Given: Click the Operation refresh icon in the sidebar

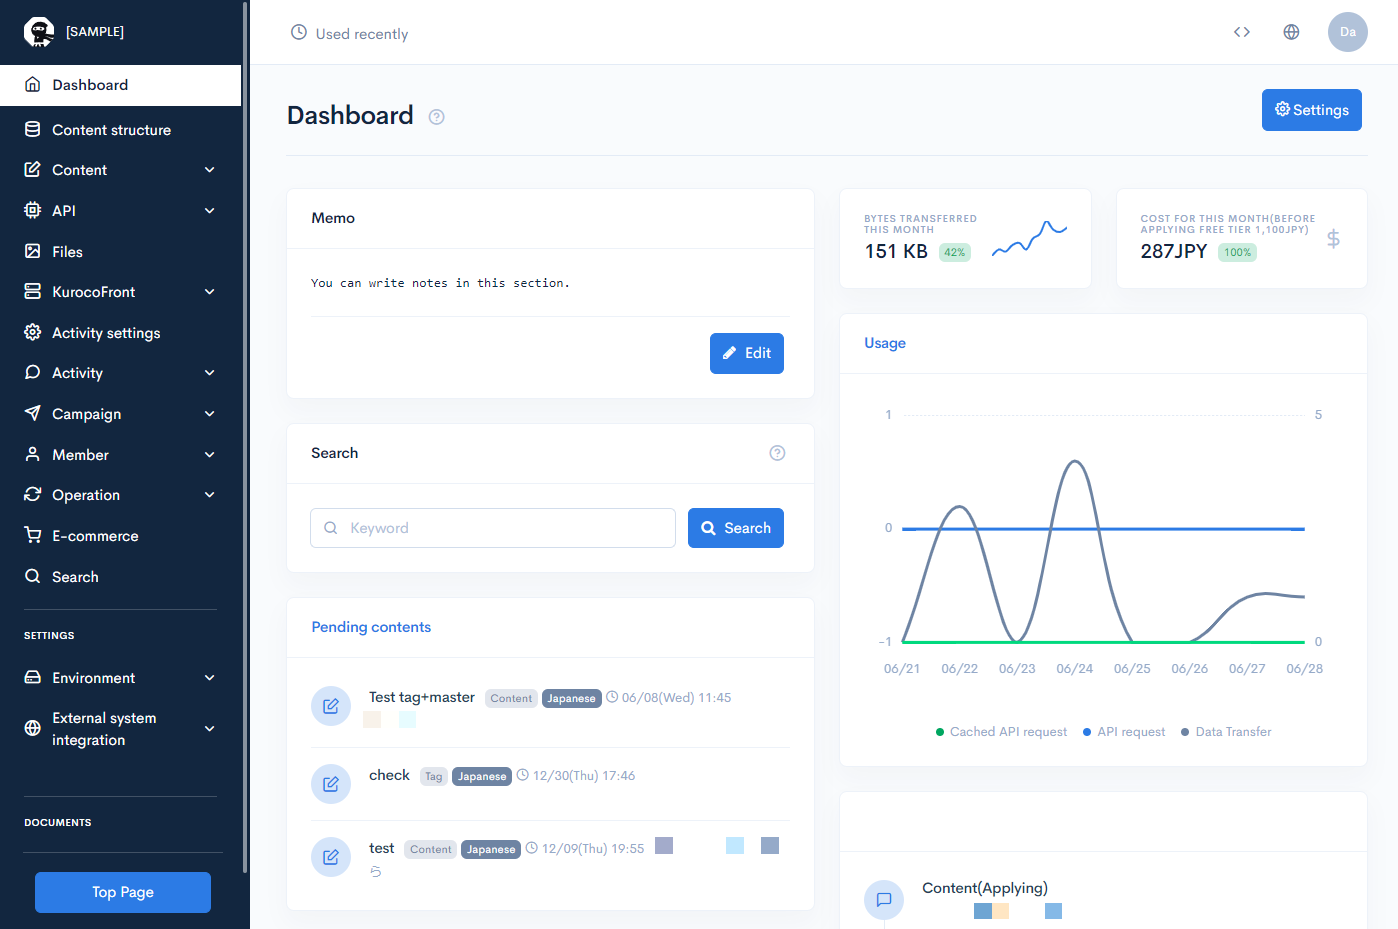Looking at the screenshot, I should tap(33, 494).
